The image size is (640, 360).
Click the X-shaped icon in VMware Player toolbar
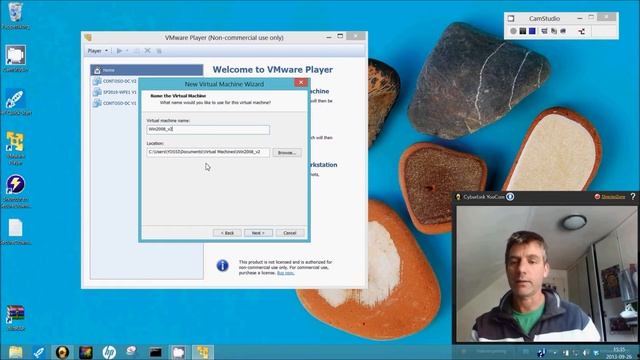pos(148,51)
